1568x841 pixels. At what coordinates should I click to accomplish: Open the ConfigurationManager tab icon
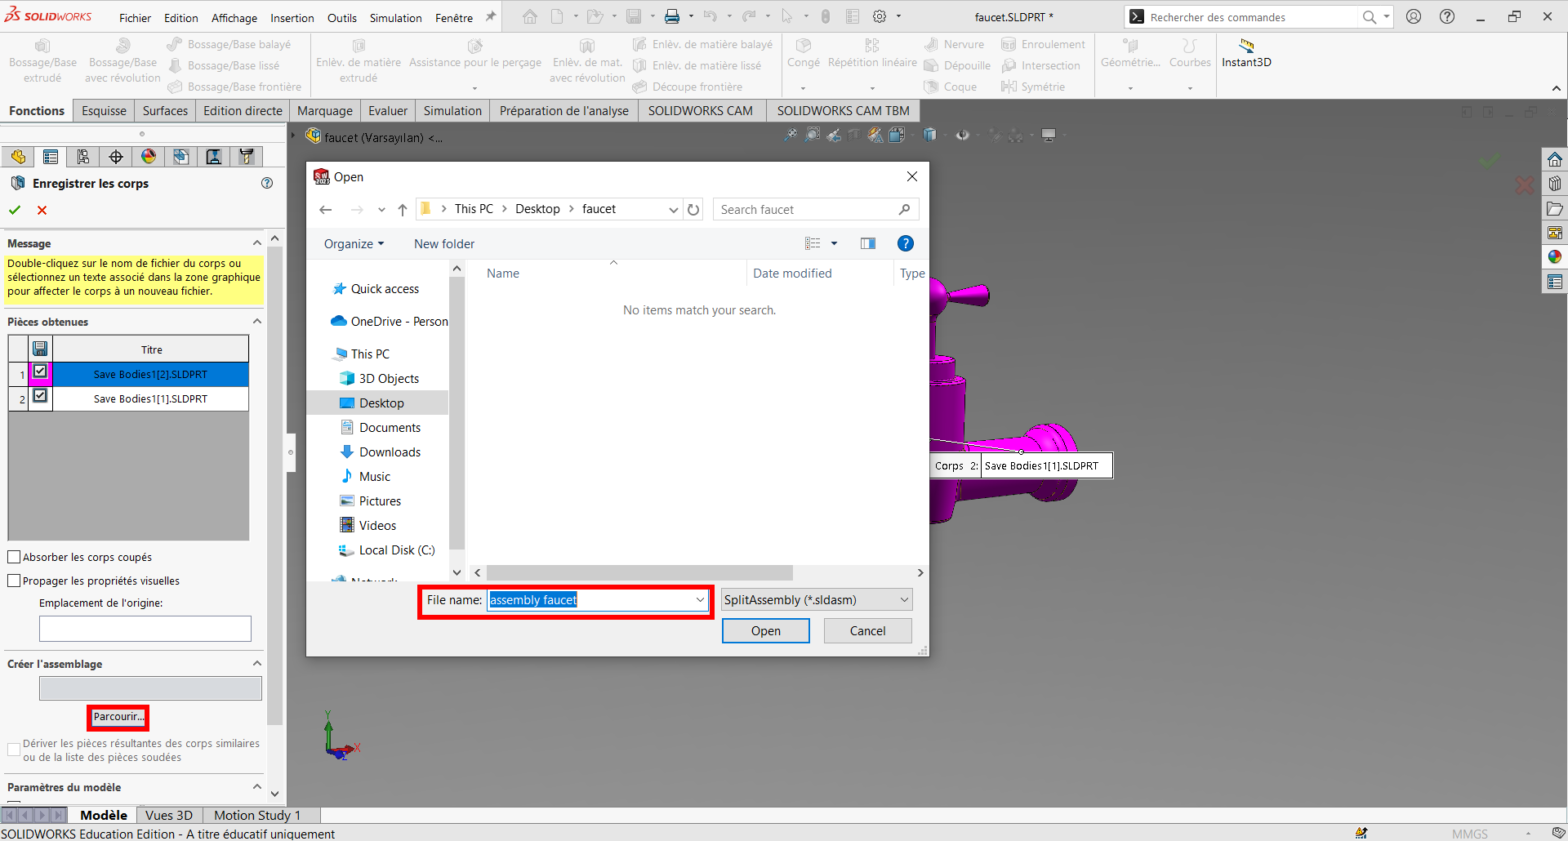coord(83,157)
